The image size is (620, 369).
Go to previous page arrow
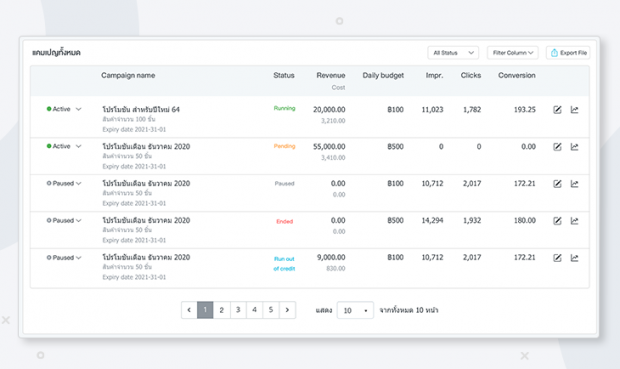(x=189, y=310)
